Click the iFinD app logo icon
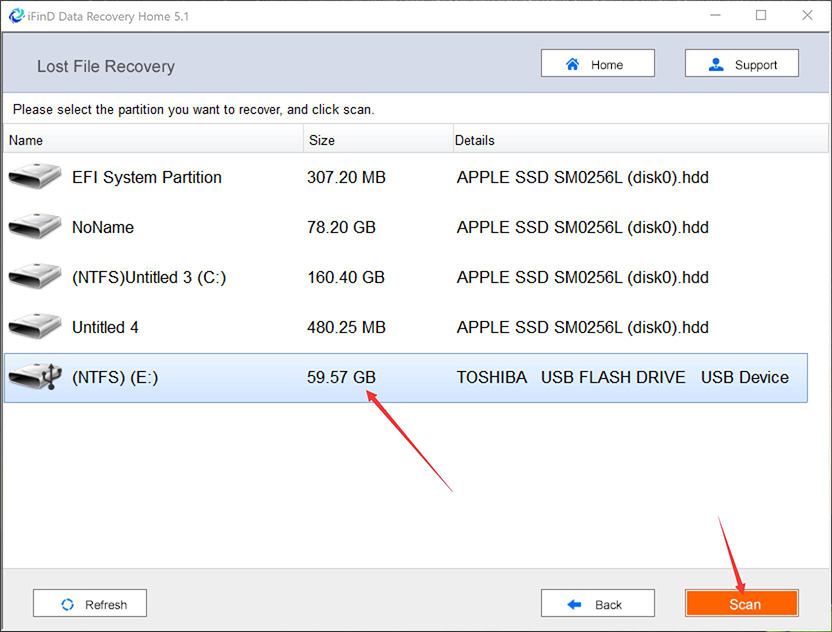 coord(16,16)
